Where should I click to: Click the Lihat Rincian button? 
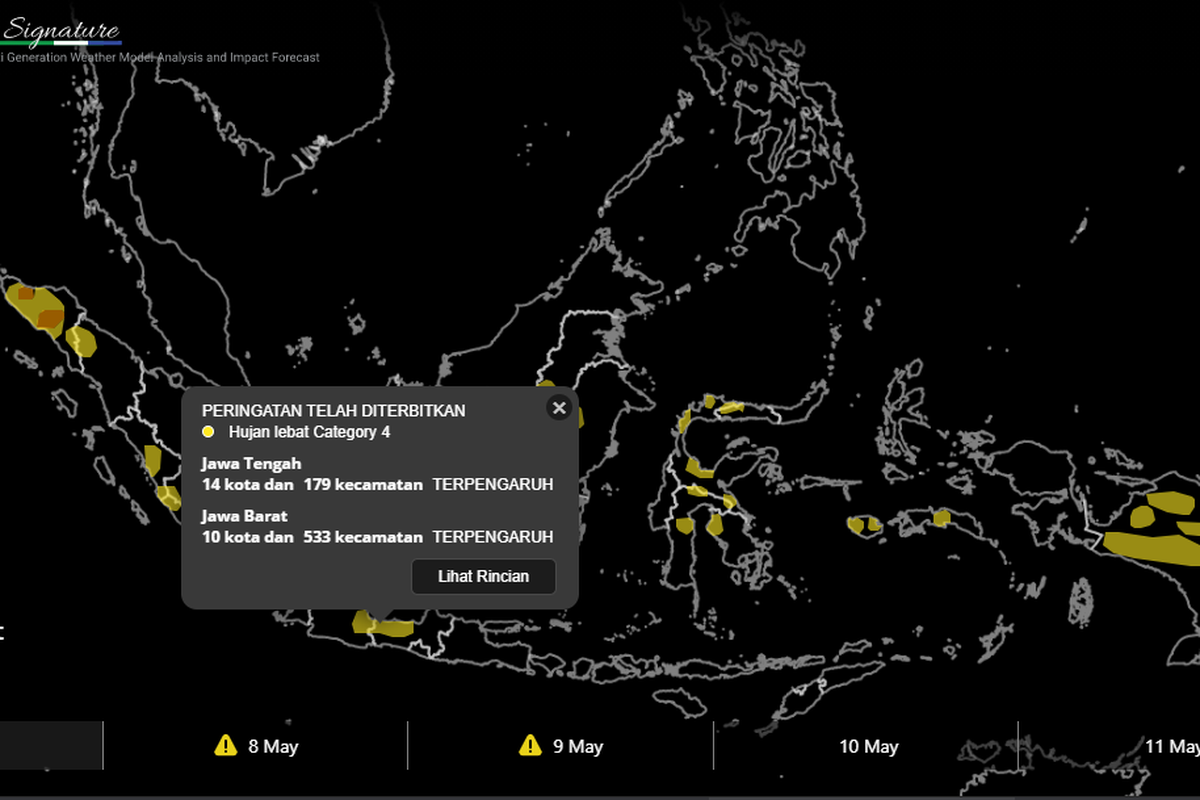483,576
